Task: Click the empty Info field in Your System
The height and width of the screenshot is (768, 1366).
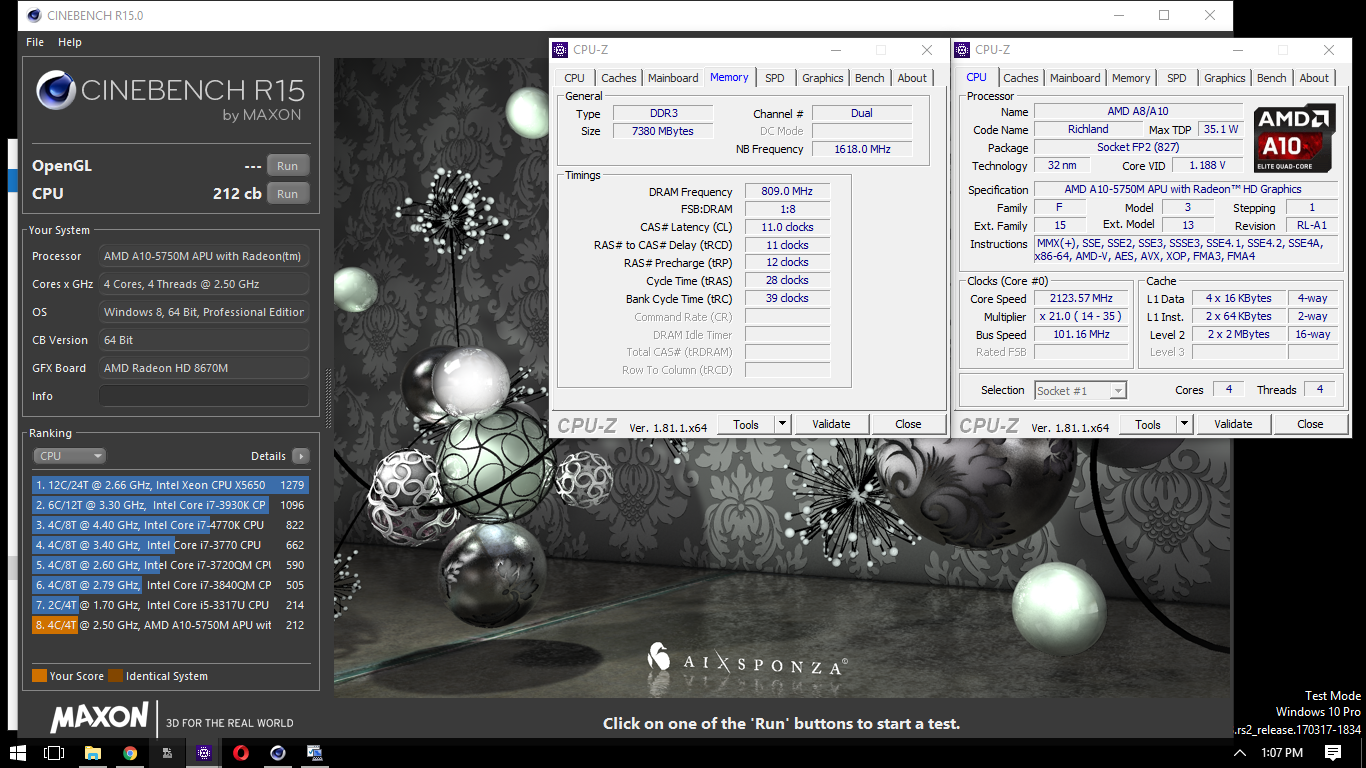Action: point(204,396)
